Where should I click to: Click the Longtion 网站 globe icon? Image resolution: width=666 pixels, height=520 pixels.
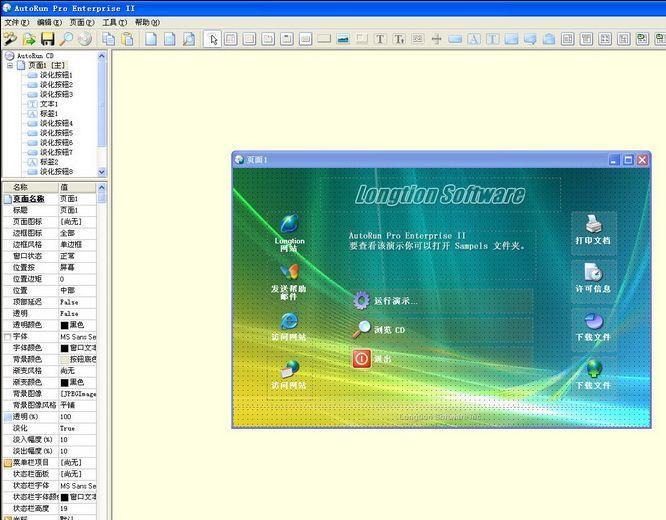pos(289,223)
